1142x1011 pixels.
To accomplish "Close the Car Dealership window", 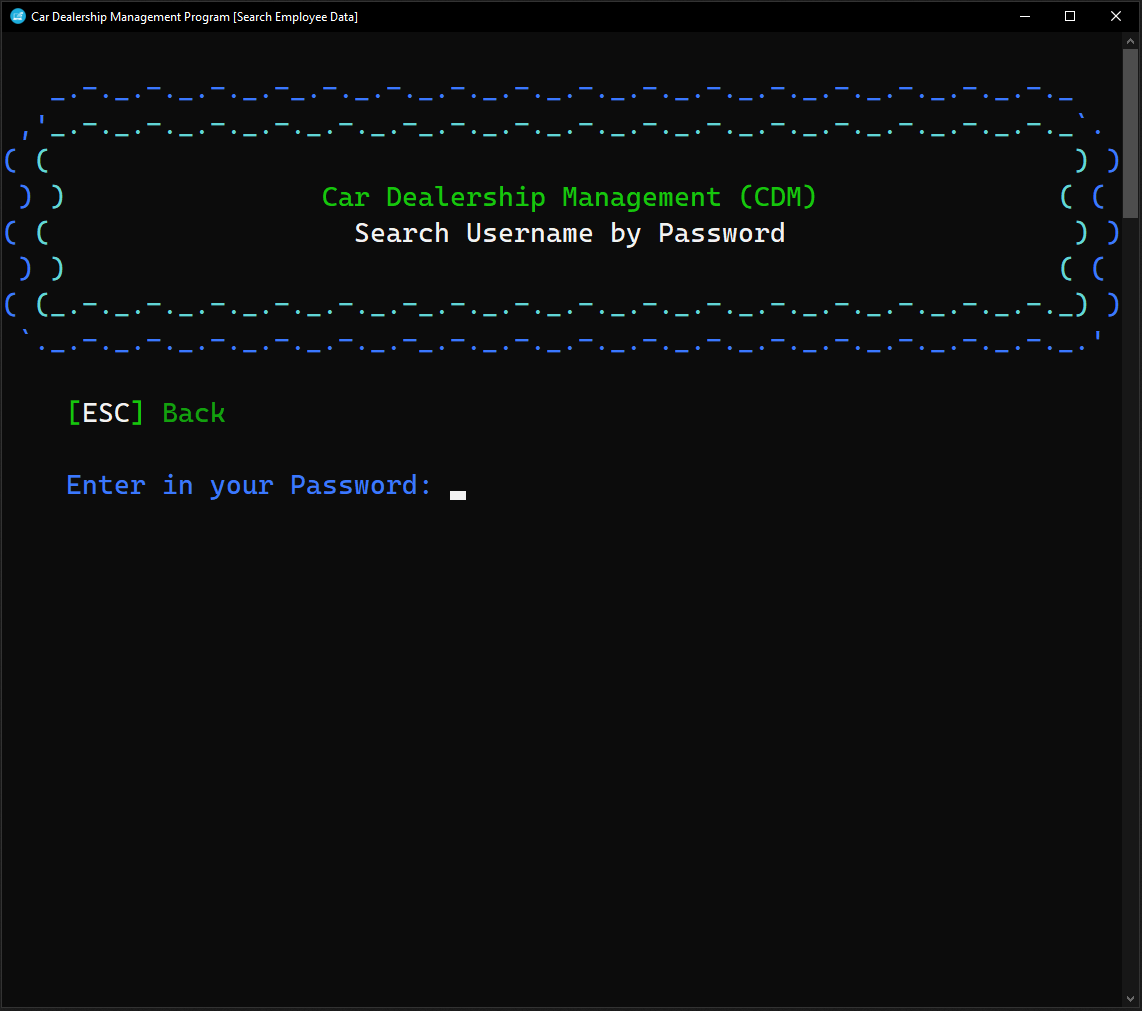I will tap(1116, 16).
